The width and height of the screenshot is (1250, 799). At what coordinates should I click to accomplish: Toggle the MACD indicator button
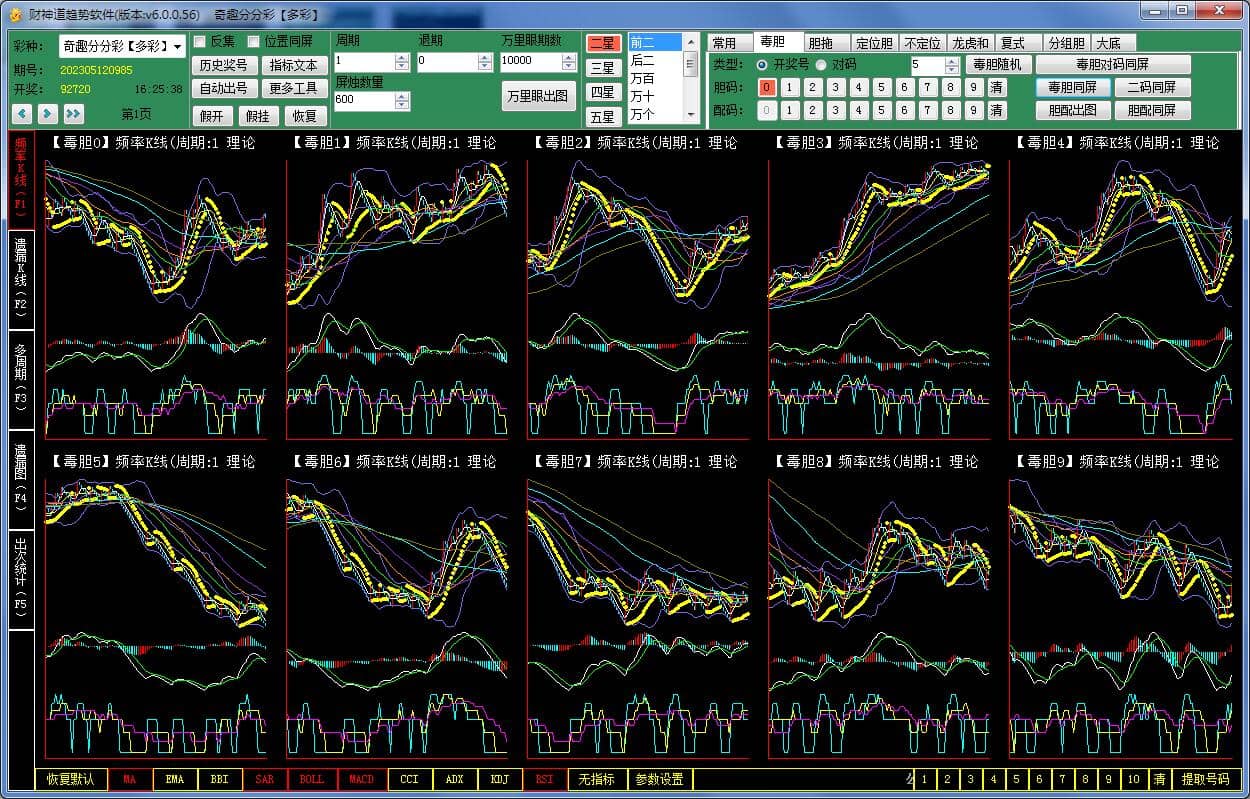tap(361, 779)
